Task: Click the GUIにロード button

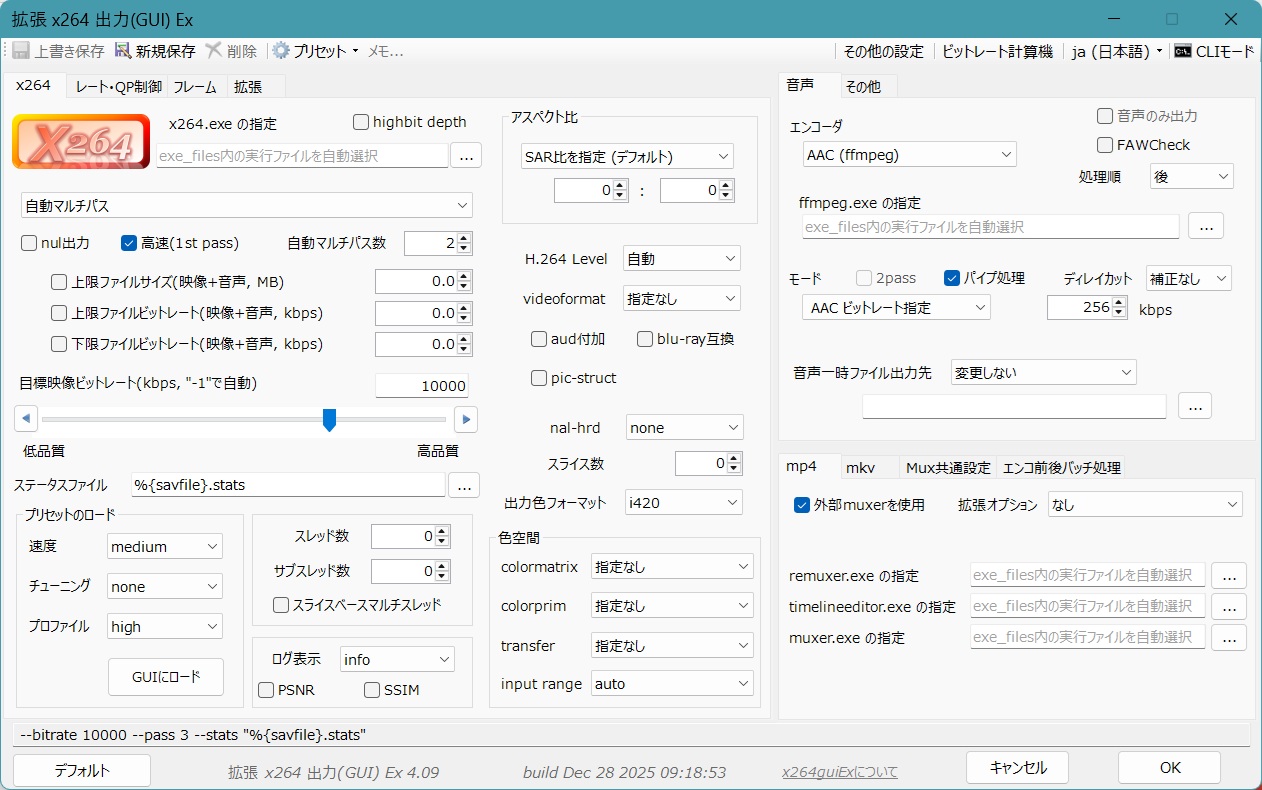Action: [x=166, y=677]
